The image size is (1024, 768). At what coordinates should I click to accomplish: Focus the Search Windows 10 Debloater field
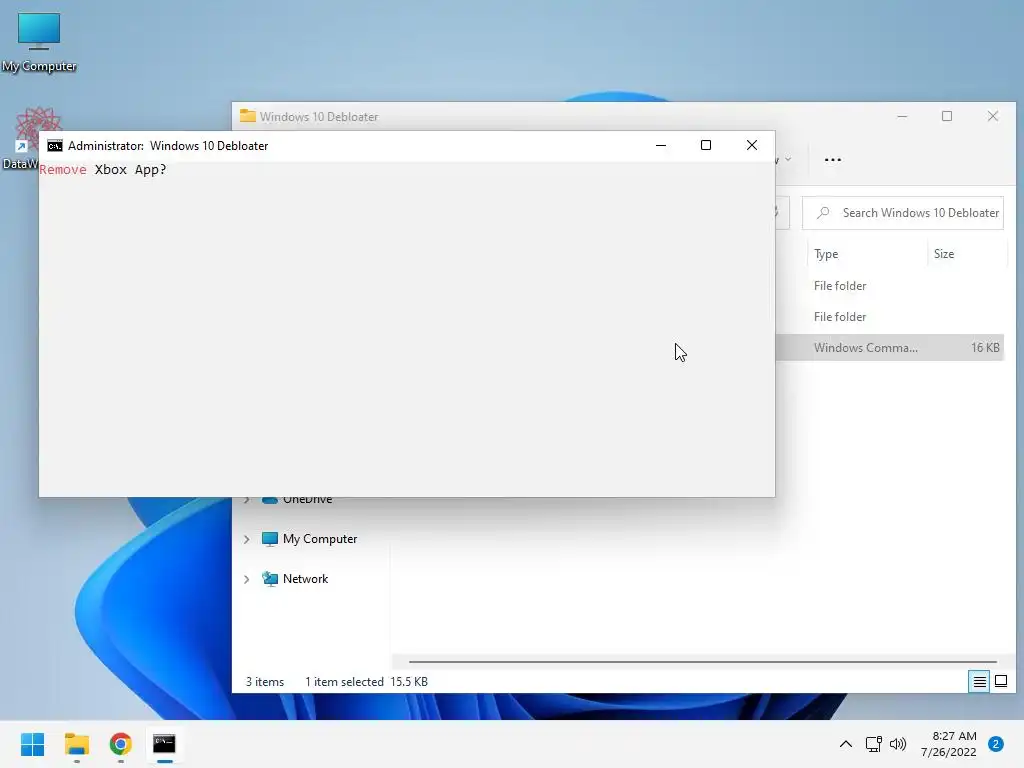click(x=903, y=213)
